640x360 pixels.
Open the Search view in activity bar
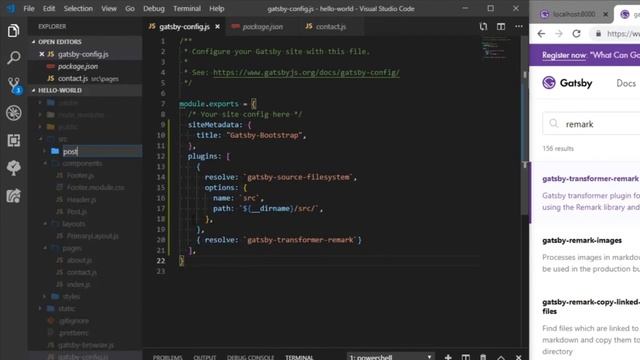click(13, 58)
